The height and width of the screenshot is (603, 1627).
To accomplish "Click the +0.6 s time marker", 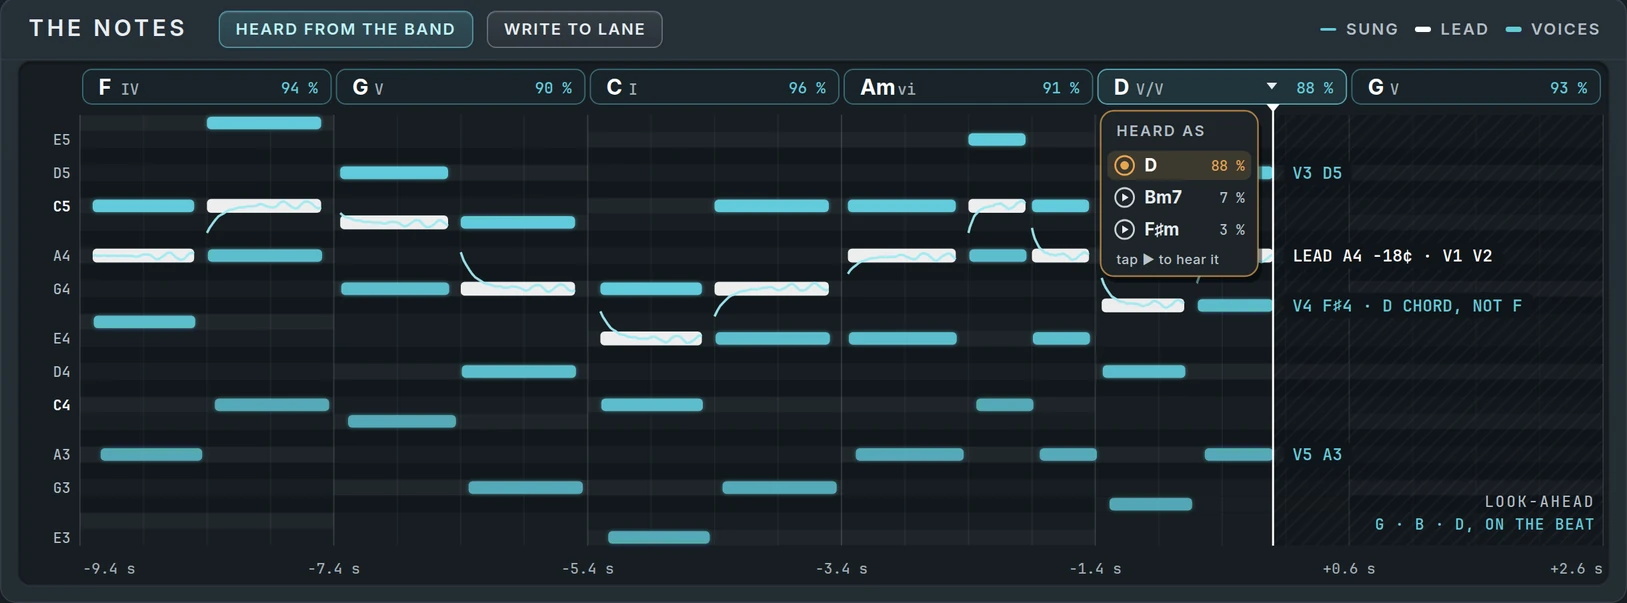I will 1349,568.
